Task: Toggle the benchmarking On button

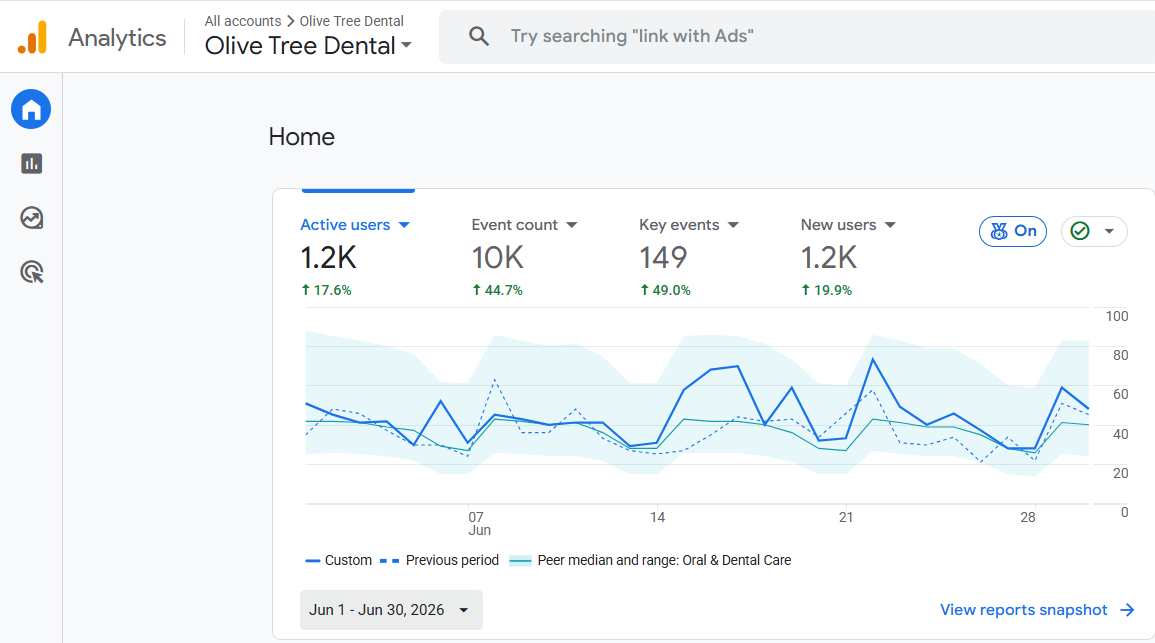Action: 1013,231
